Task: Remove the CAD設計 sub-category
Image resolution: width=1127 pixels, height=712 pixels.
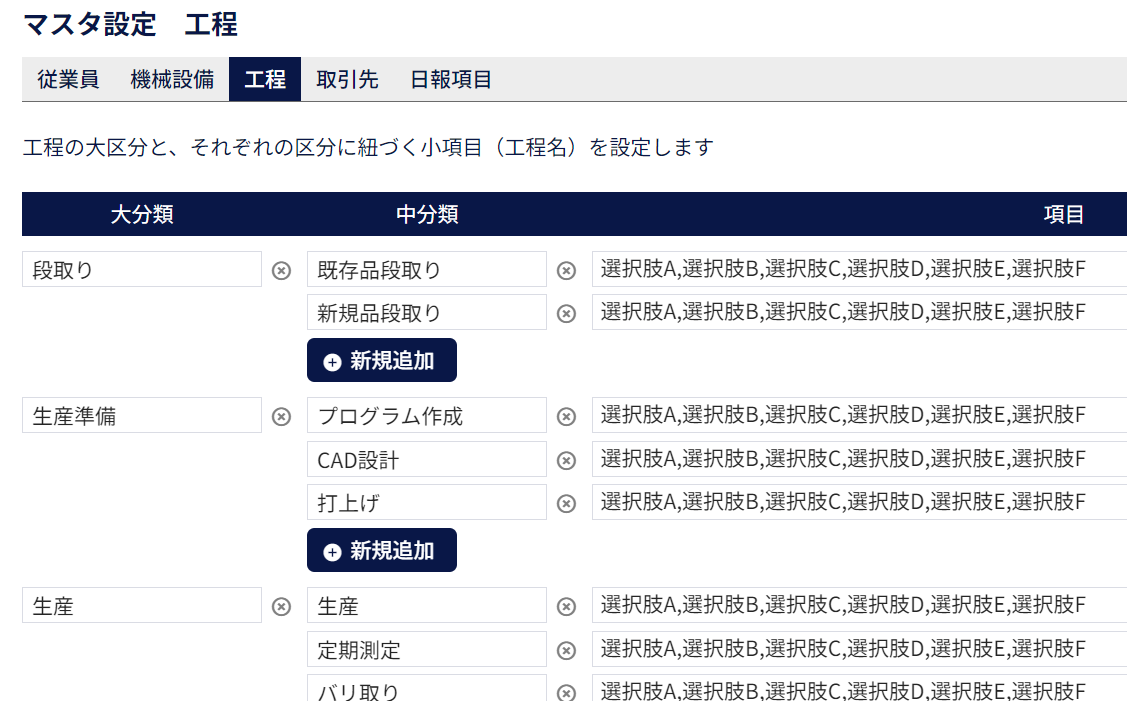Action: point(566,460)
